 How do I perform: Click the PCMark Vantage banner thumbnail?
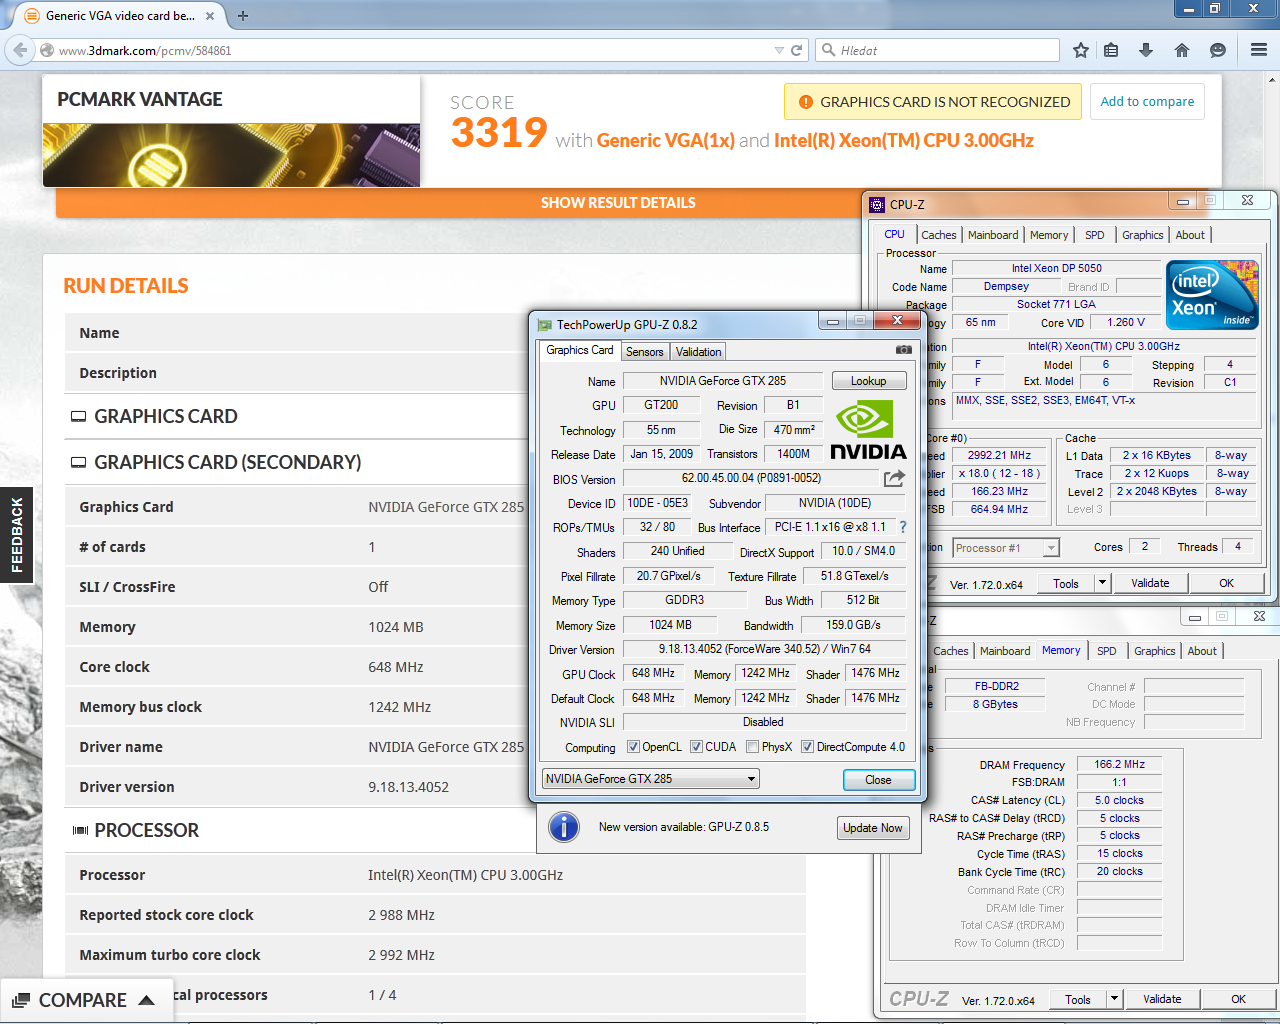pos(231,155)
